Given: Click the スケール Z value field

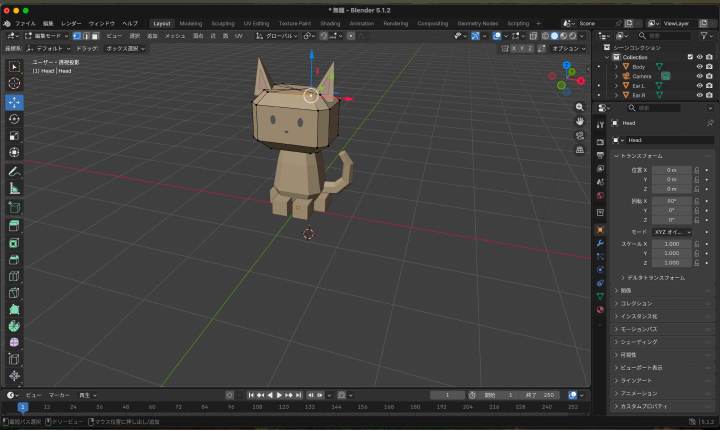Looking at the screenshot, I should coord(672,263).
